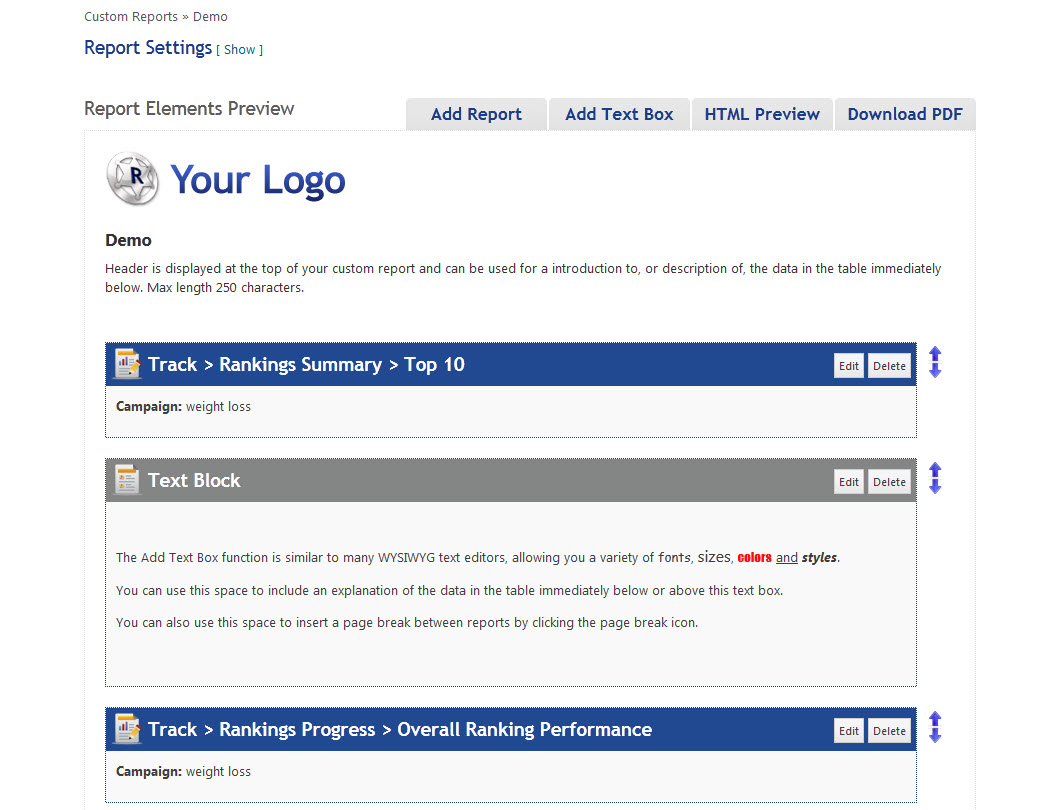Open the Add Text Box tab
Screen dimensions: 1056x810
[619, 114]
